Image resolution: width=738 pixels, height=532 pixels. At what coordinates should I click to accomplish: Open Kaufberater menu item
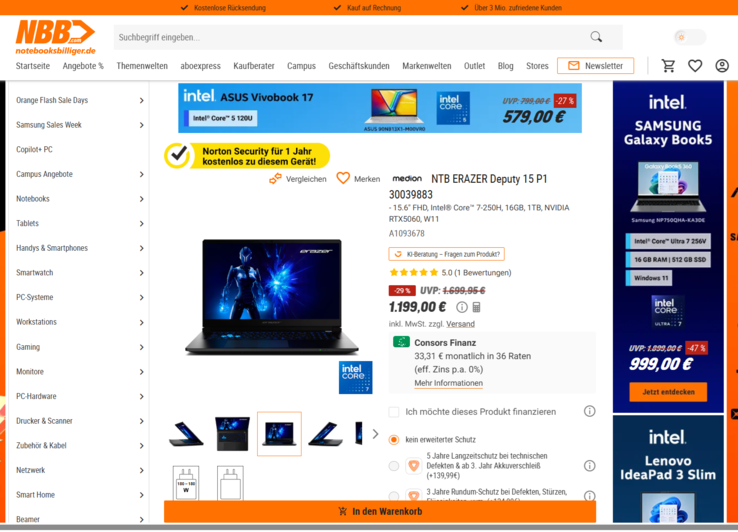254,66
